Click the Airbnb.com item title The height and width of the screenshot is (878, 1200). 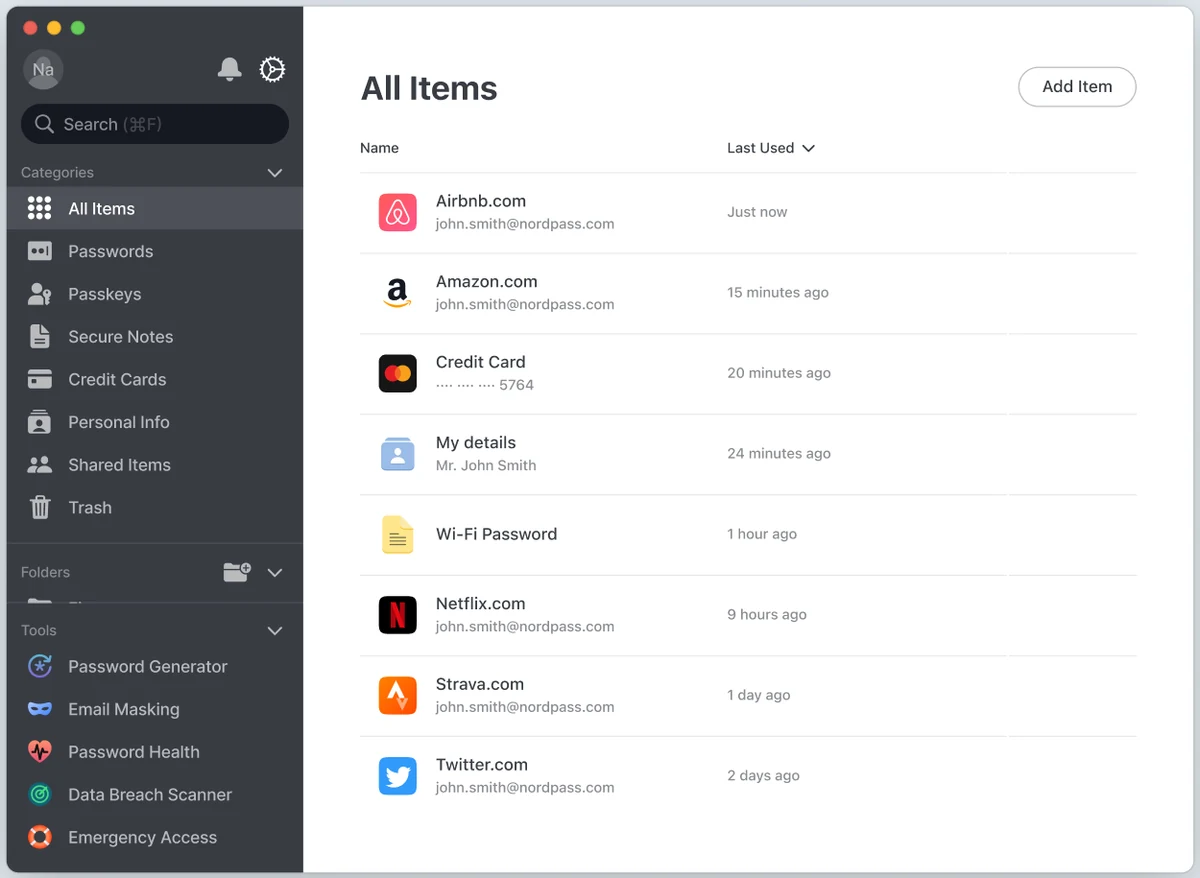[x=481, y=201]
